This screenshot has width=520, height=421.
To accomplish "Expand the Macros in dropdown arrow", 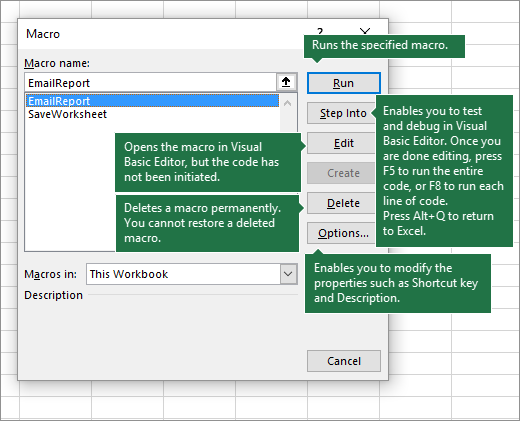I will (x=288, y=274).
